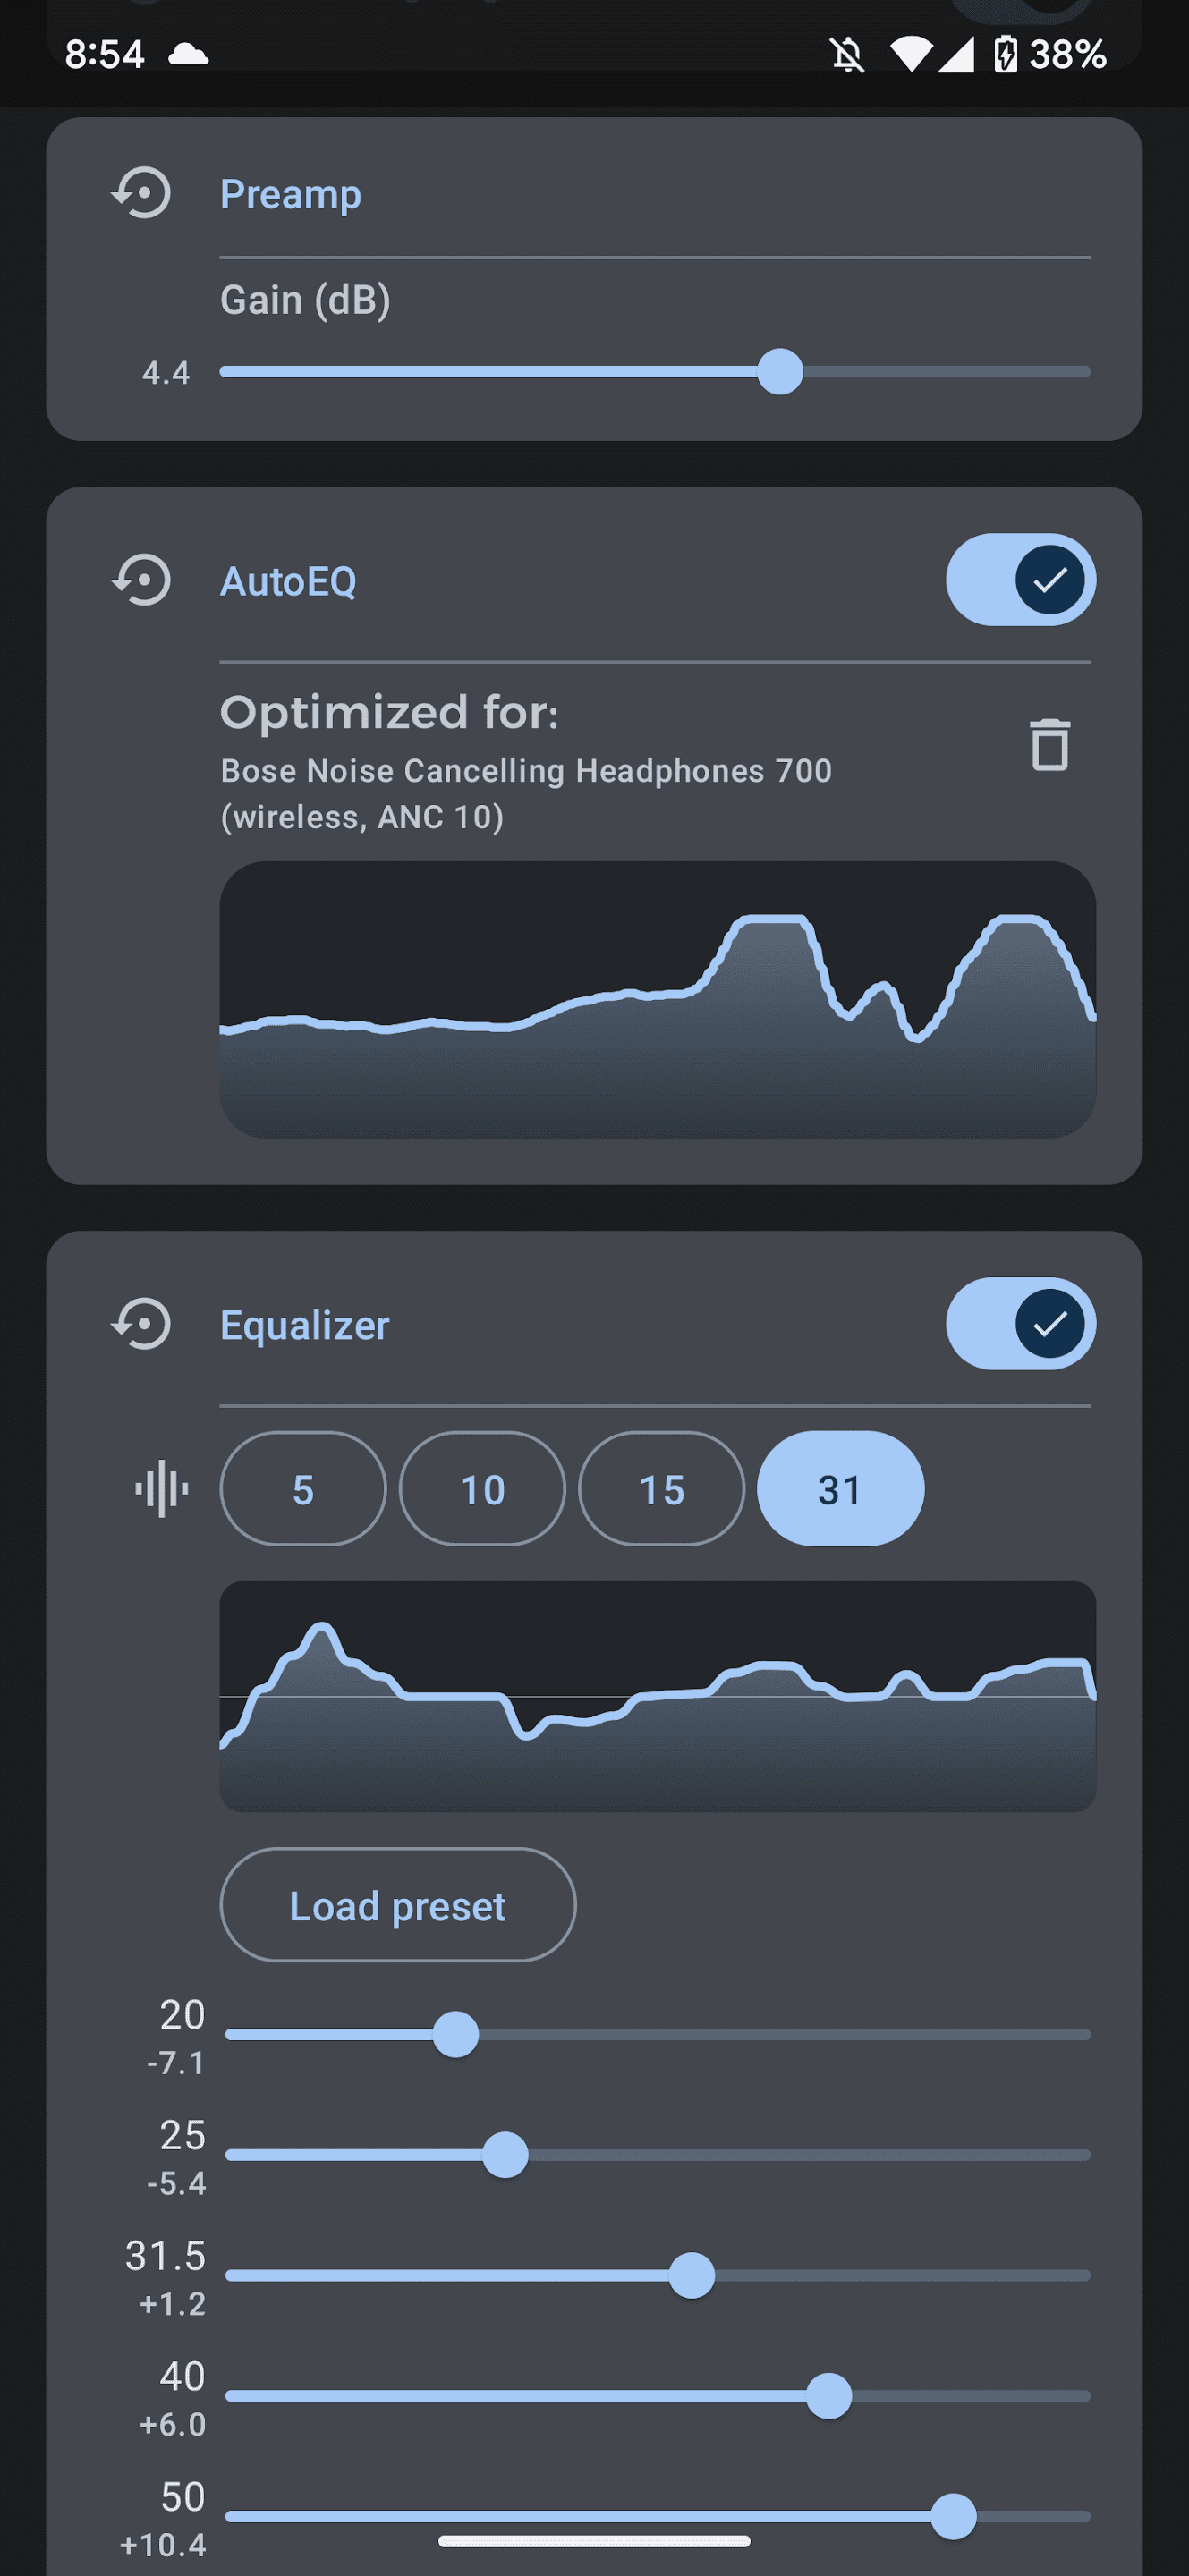Click the 20 Hz band slider handle
The image size is (1189, 2576).
coord(456,2035)
